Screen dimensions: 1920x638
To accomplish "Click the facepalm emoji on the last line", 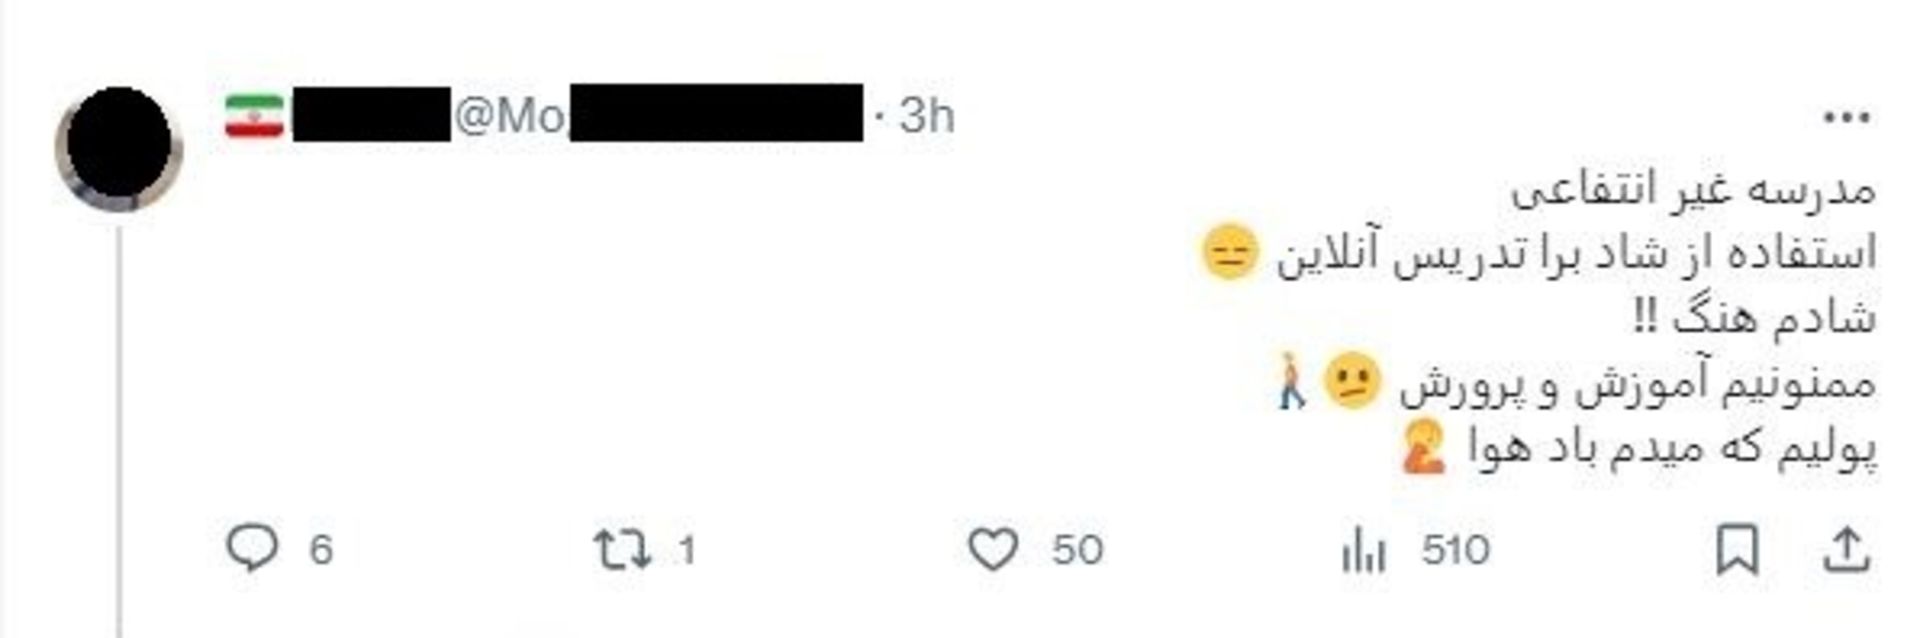I will tap(1423, 448).
